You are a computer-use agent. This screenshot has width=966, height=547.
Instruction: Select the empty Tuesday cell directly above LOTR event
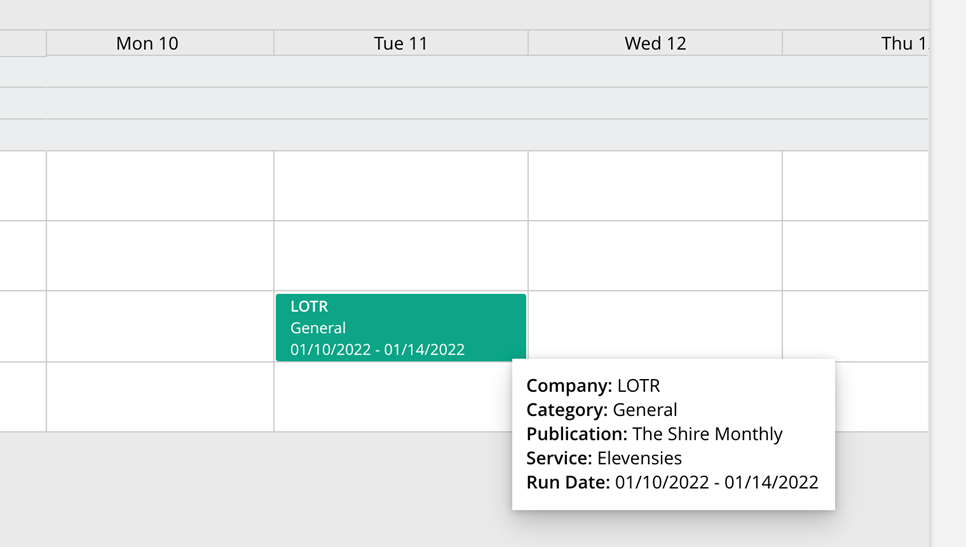tap(400, 256)
